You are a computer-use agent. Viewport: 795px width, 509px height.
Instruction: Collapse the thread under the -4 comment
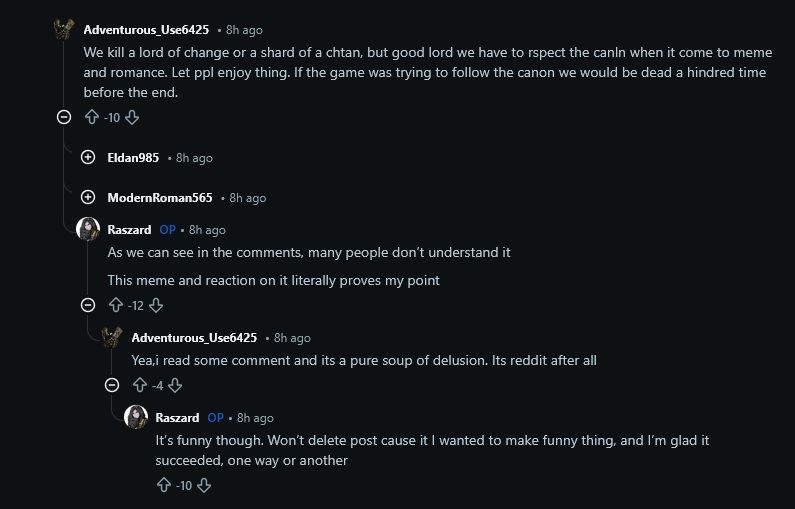(112, 385)
